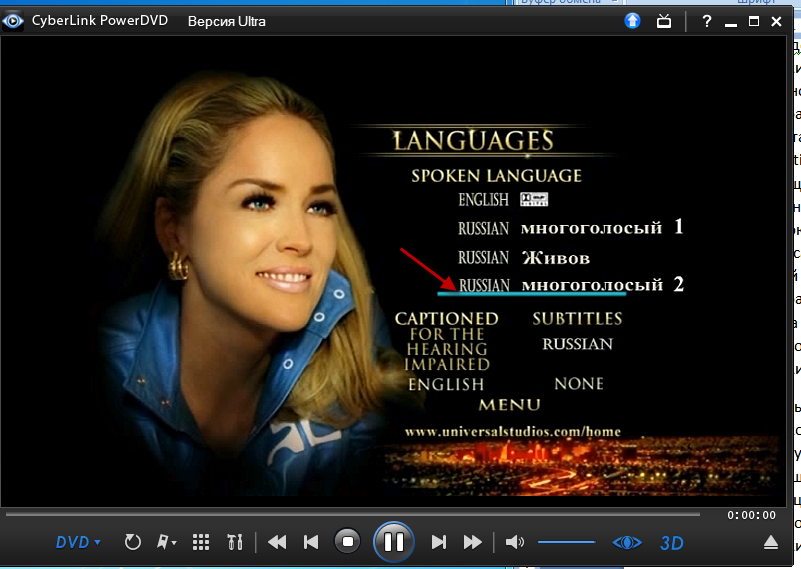
Task: Close the PowerDVD window
Action: [x=776, y=21]
